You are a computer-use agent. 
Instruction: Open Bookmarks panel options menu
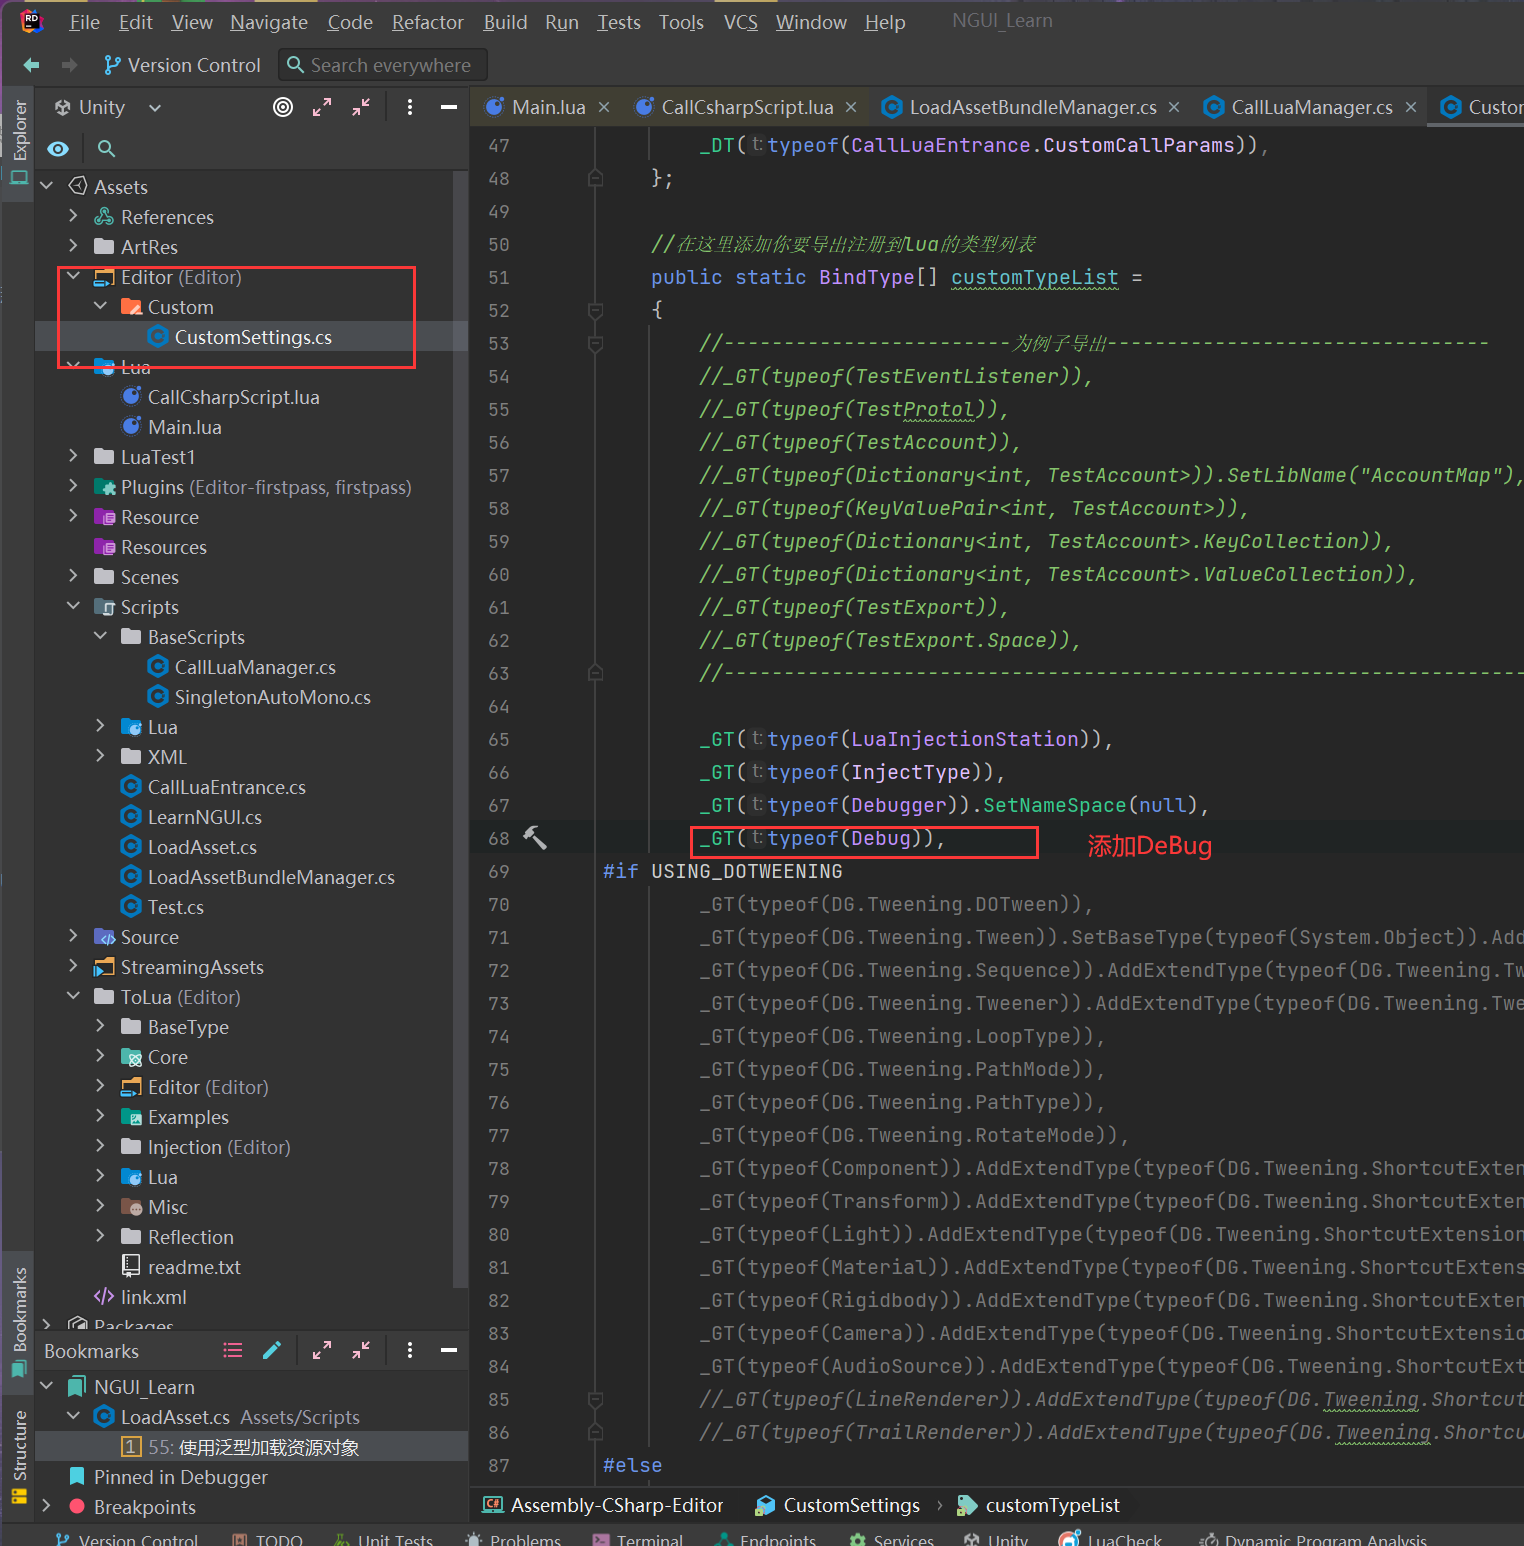tap(410, 1351)
